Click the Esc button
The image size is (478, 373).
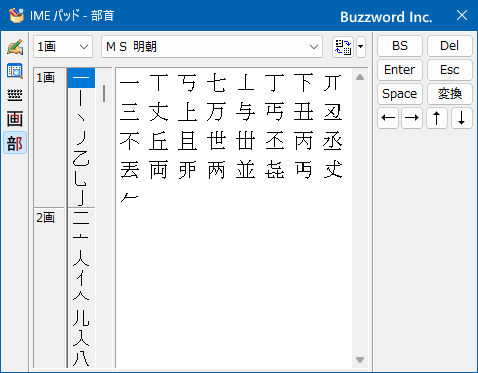click(x=450, y=70)
